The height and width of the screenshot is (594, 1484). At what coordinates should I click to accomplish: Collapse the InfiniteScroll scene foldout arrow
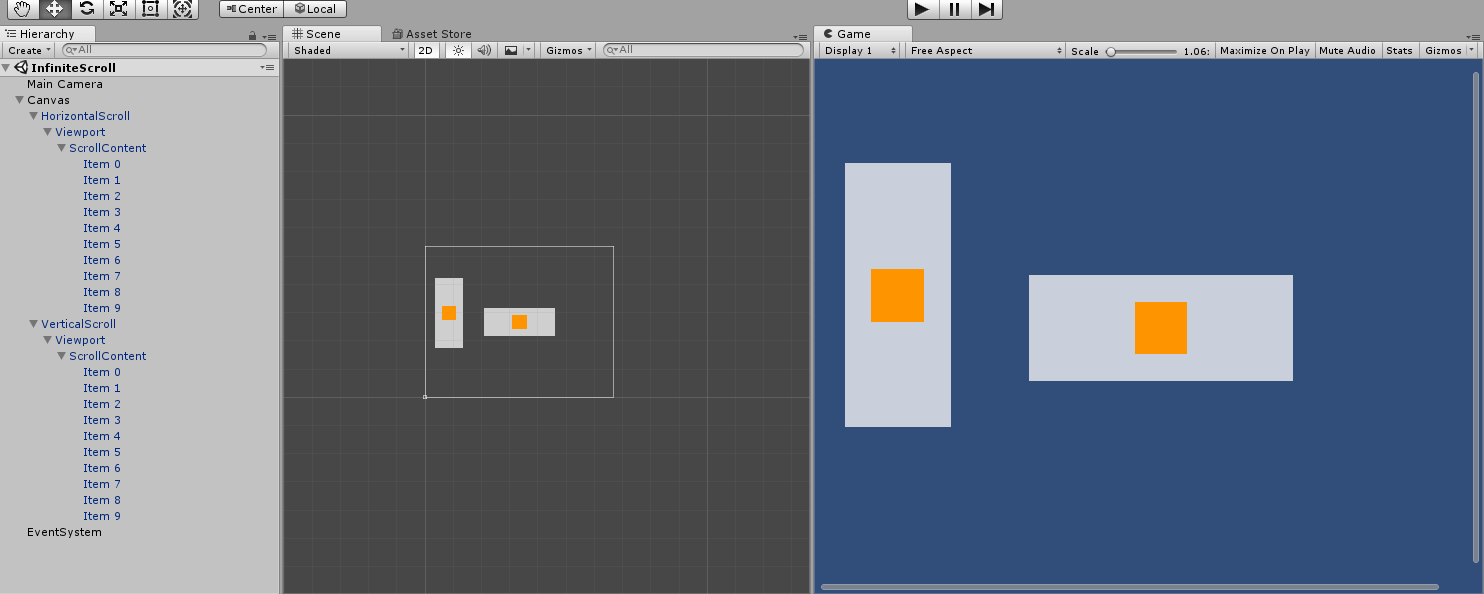coord(7,68)
